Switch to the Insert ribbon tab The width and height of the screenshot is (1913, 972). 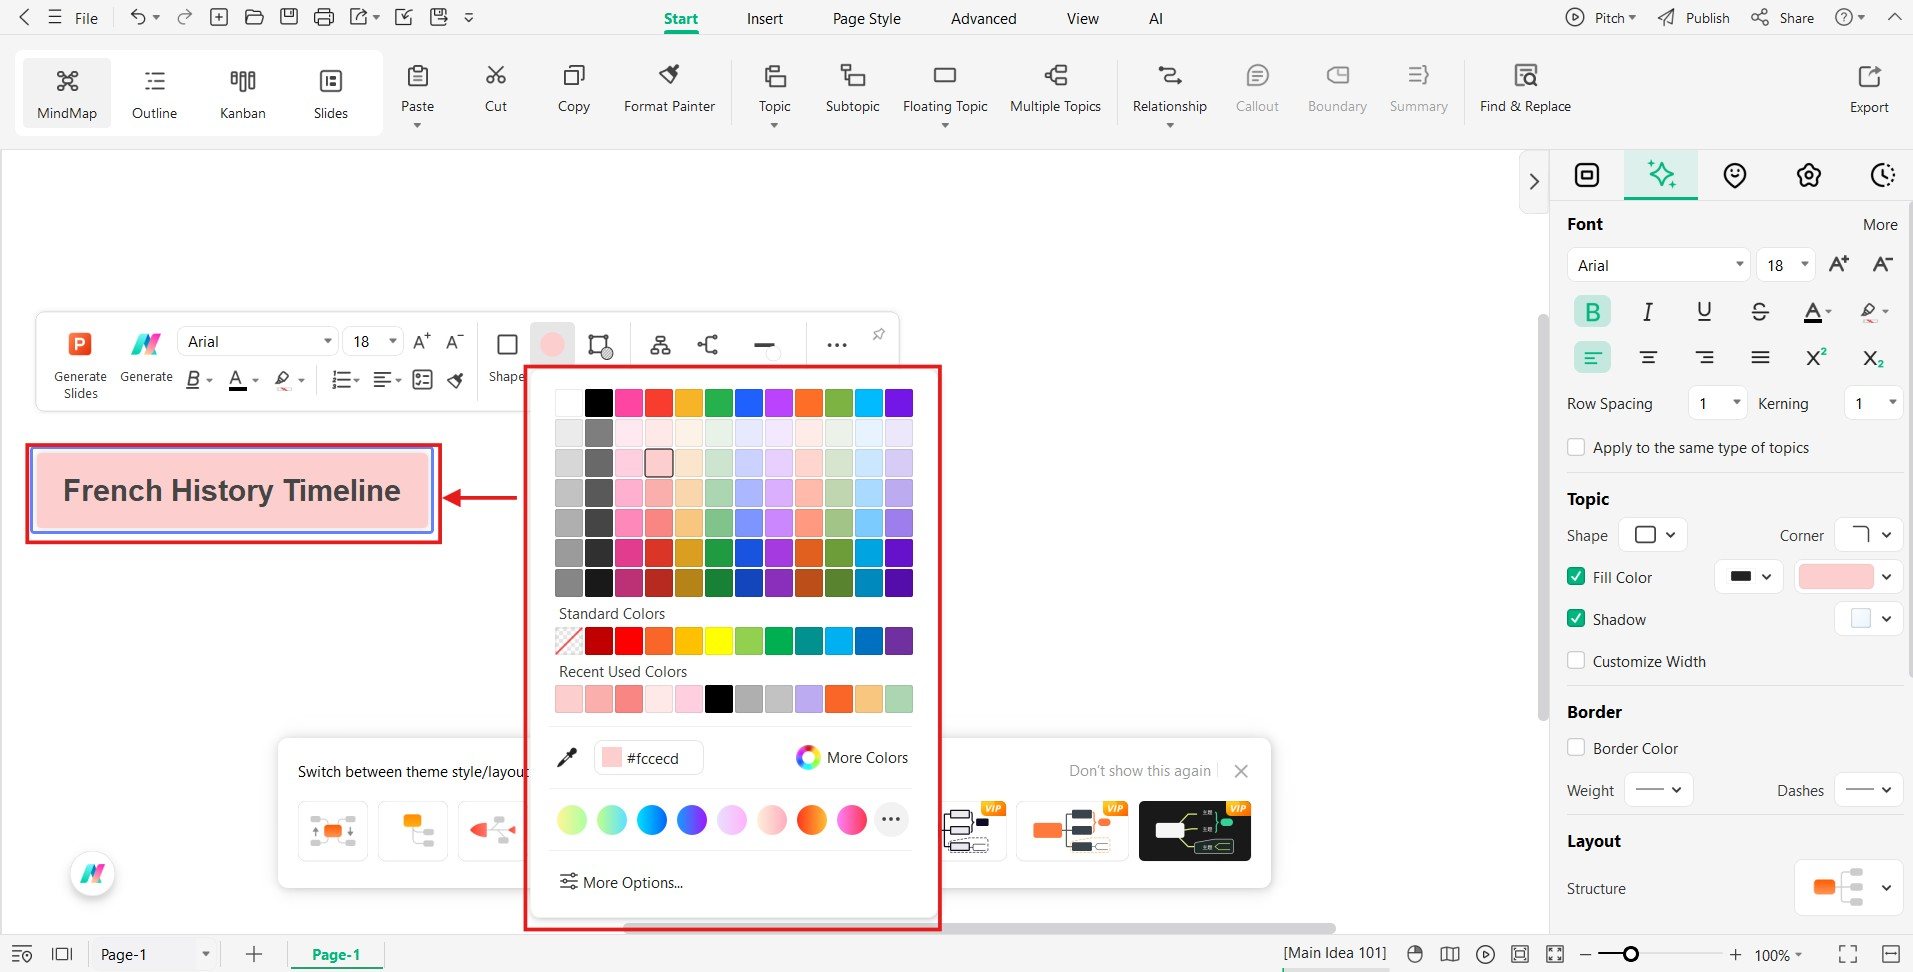[764, 18]
